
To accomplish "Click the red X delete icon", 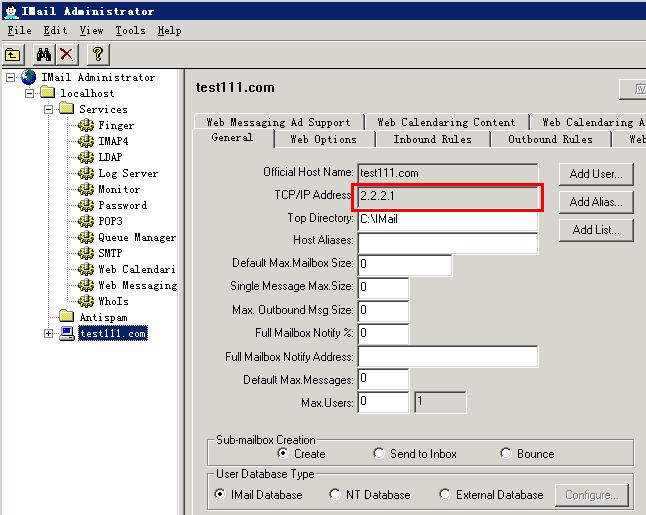I will coord(66,54).
